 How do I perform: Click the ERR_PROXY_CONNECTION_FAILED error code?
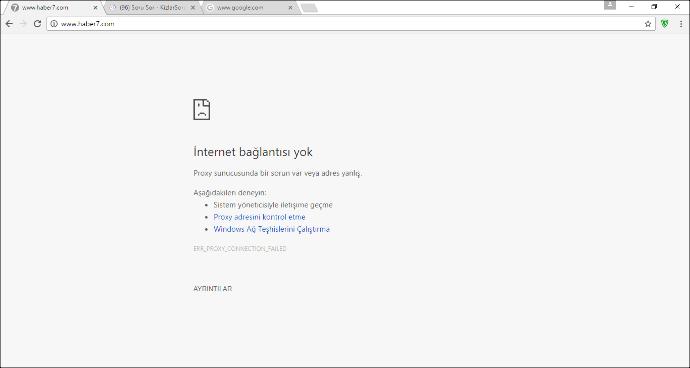(240, 249)
